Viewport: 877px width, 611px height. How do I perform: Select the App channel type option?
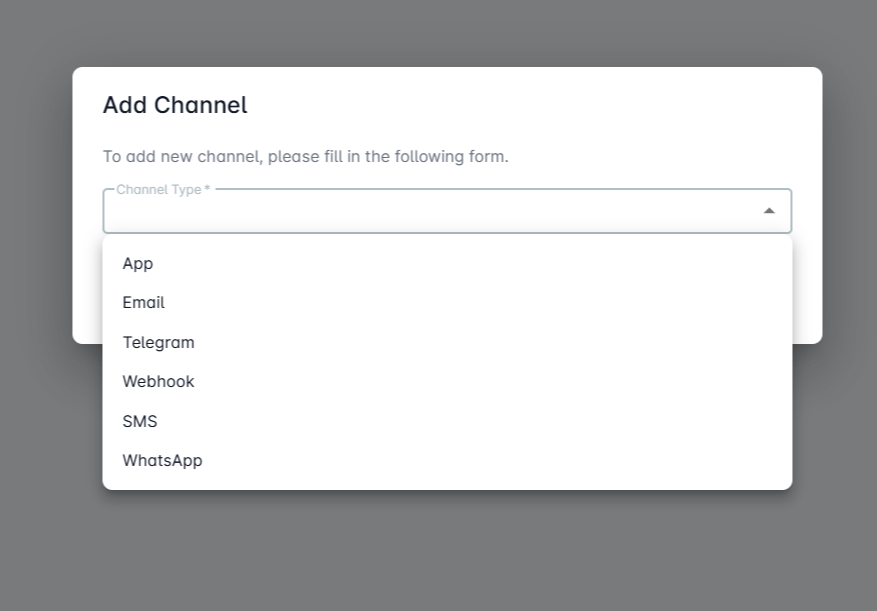point(138,263)
